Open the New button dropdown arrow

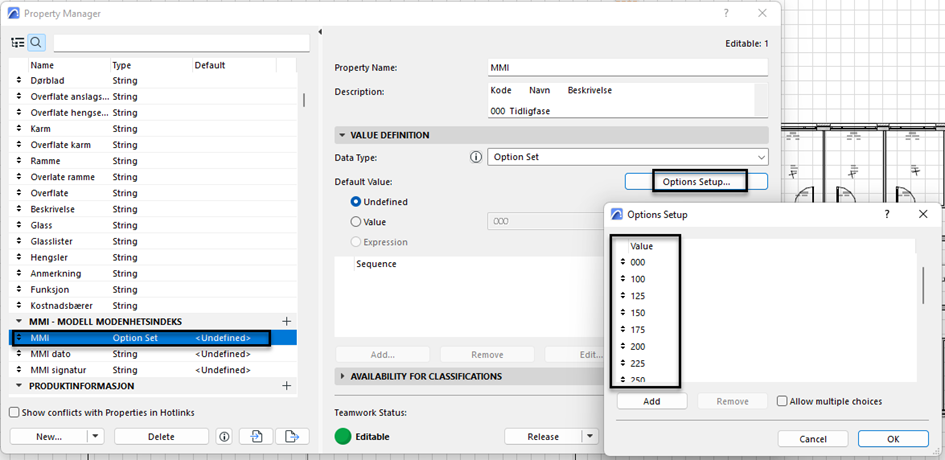(x=96, y=436)
